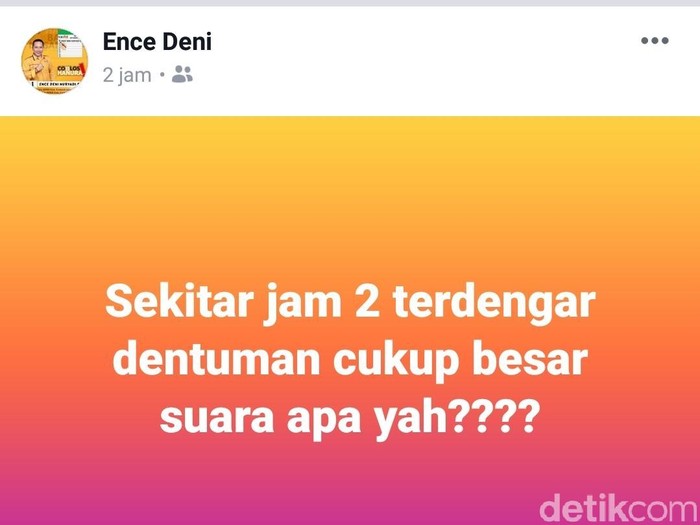Screen dimensions: 700x525
Task: Open the 'Ence Deni' profile name link
Action: tap(157, 42)
